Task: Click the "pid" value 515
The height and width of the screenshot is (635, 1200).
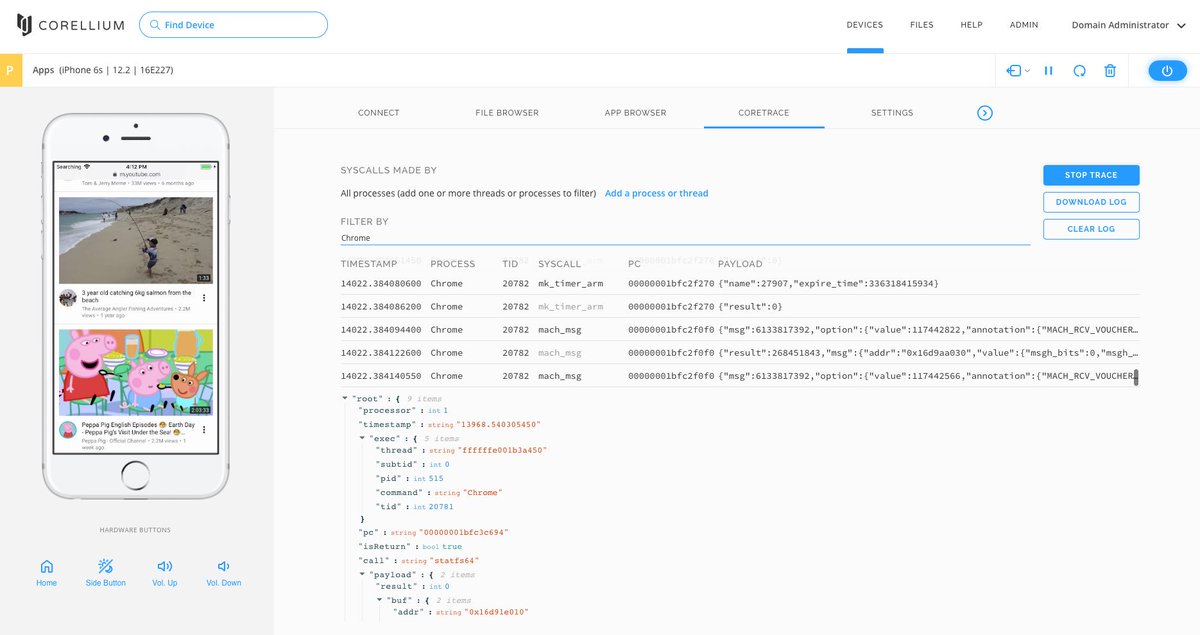Action: tap(436, 479)
